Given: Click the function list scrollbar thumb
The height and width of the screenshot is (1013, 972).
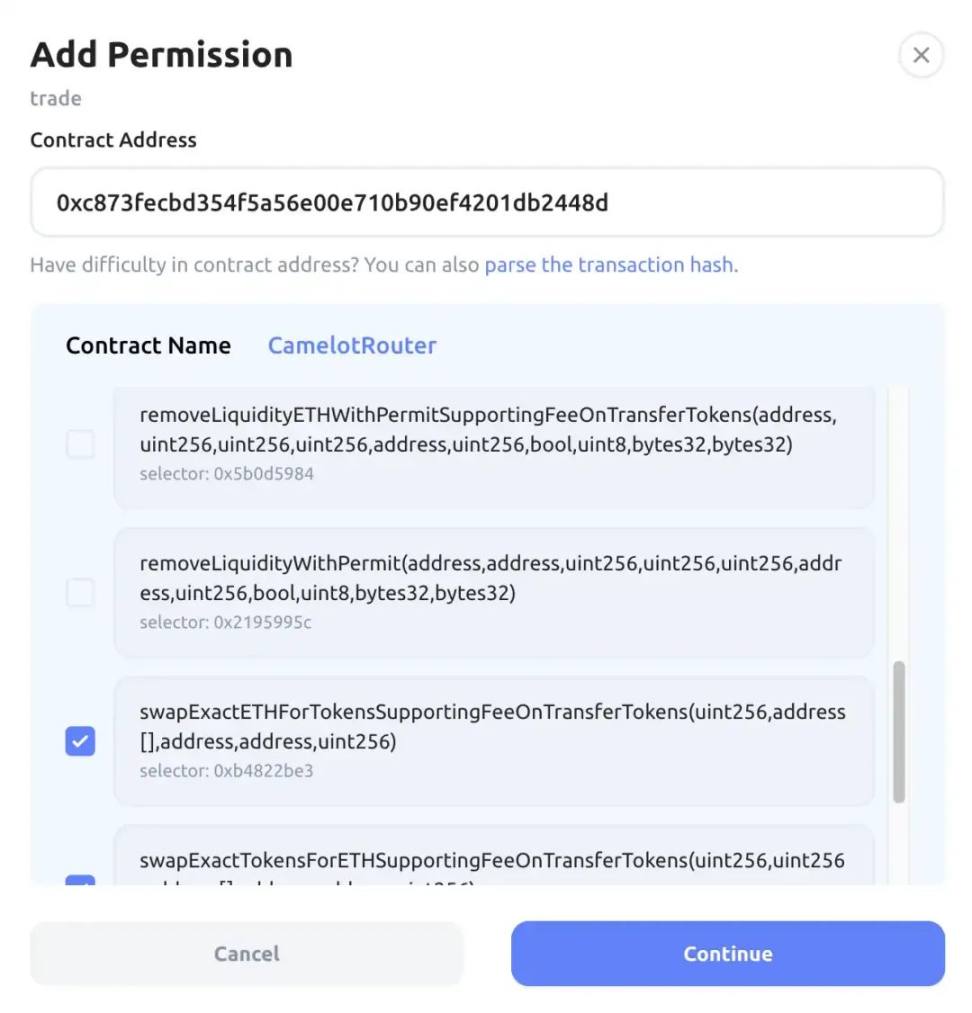Looking at the screenshot, I should point(899,731).
